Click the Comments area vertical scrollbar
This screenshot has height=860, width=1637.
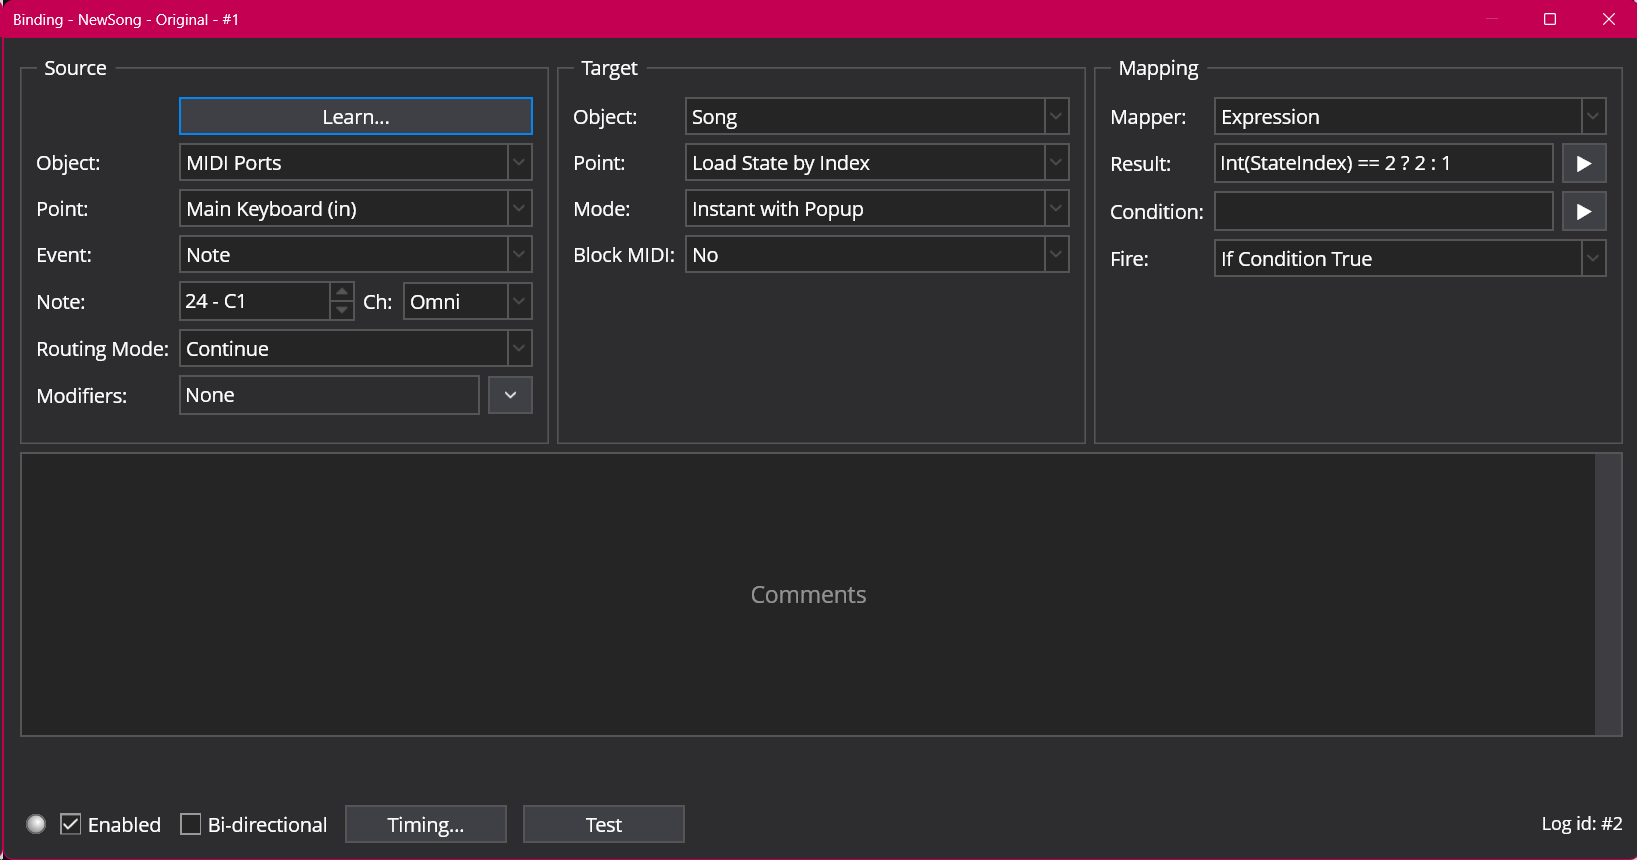tap(1608, 595)
